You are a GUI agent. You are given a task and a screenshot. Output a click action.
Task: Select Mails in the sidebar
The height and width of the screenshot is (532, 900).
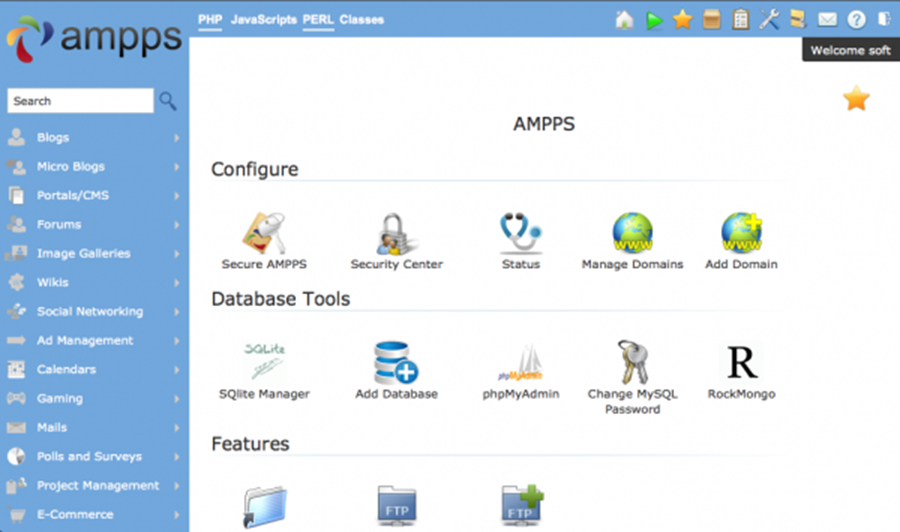coord(52,427)
